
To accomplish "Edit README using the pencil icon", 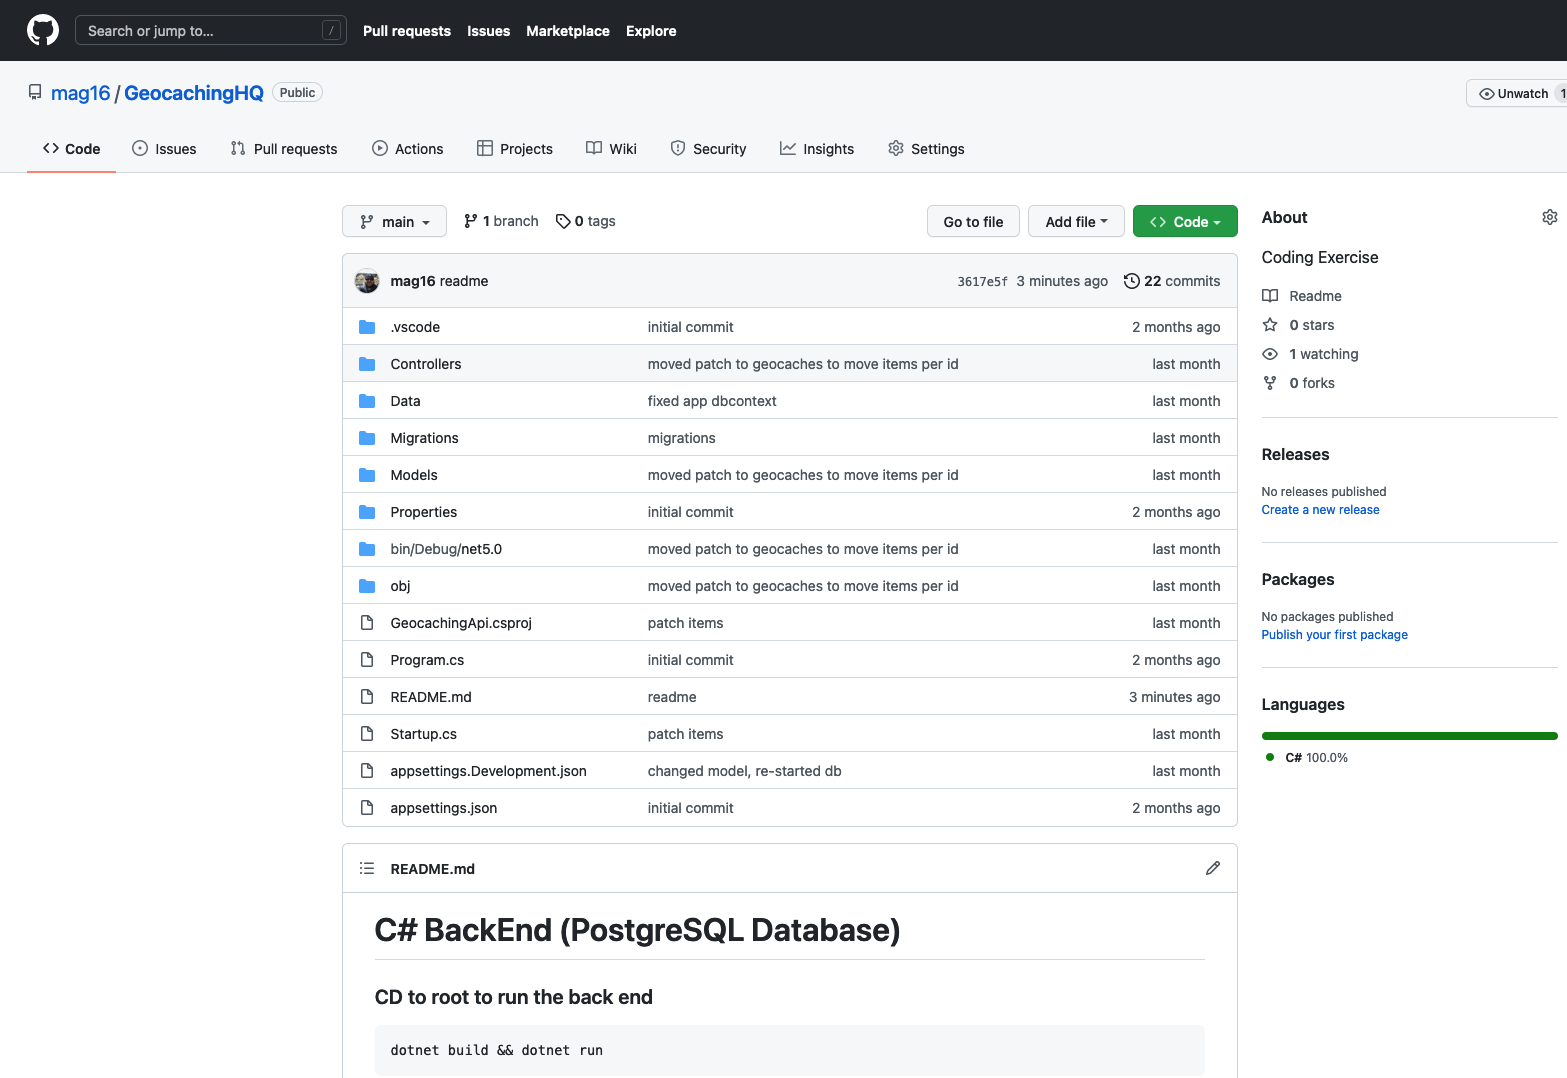I will [1212, 868].
